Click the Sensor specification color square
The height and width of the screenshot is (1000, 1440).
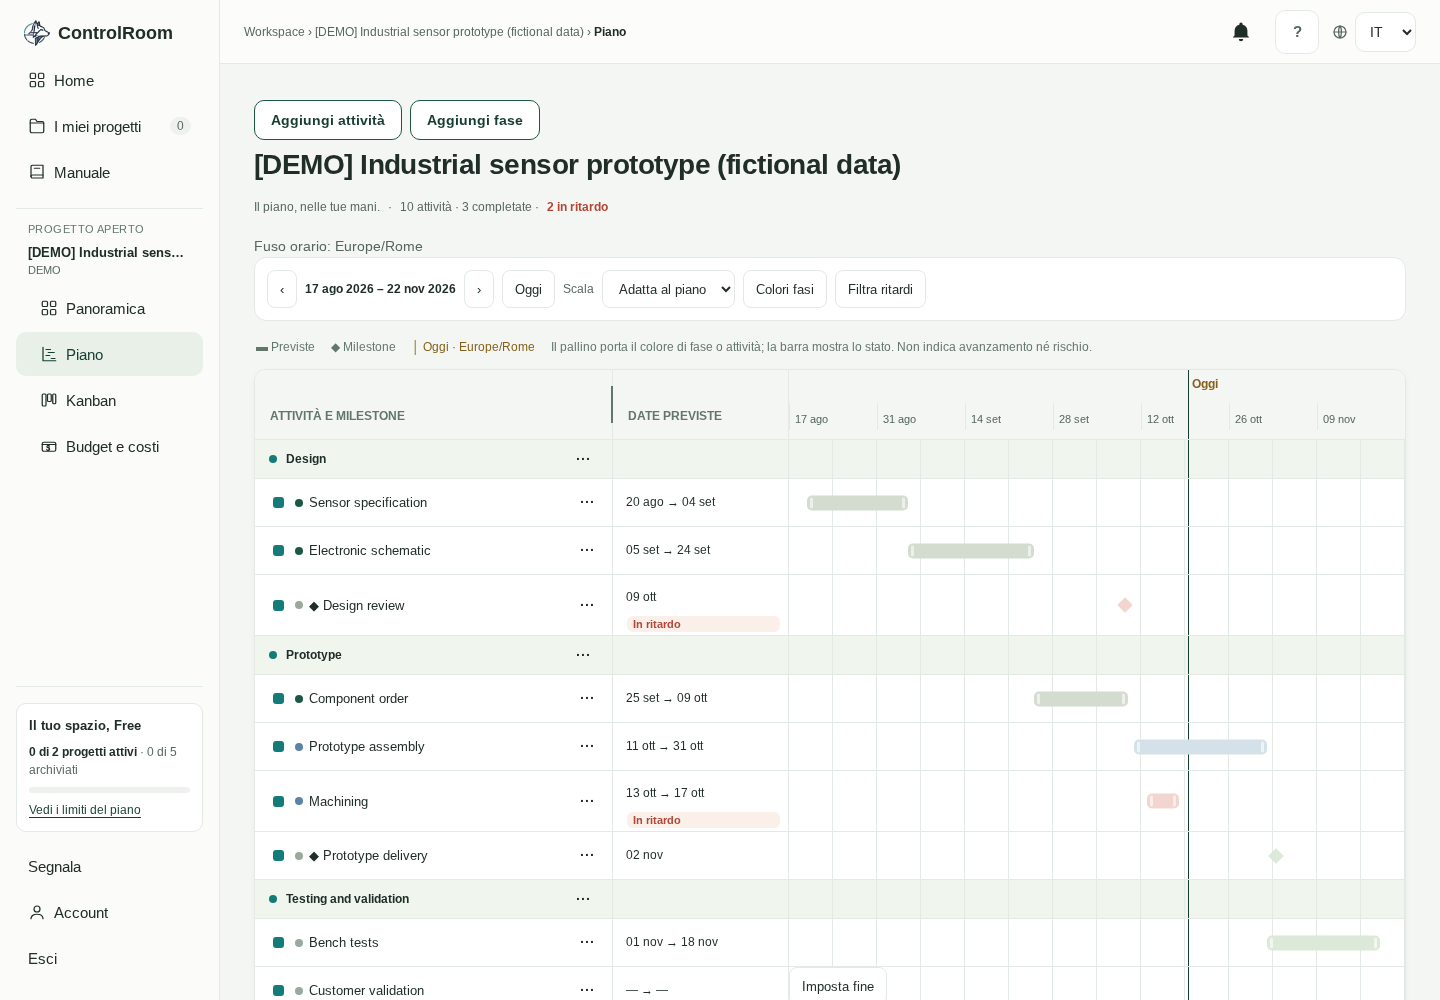(279, 503)
